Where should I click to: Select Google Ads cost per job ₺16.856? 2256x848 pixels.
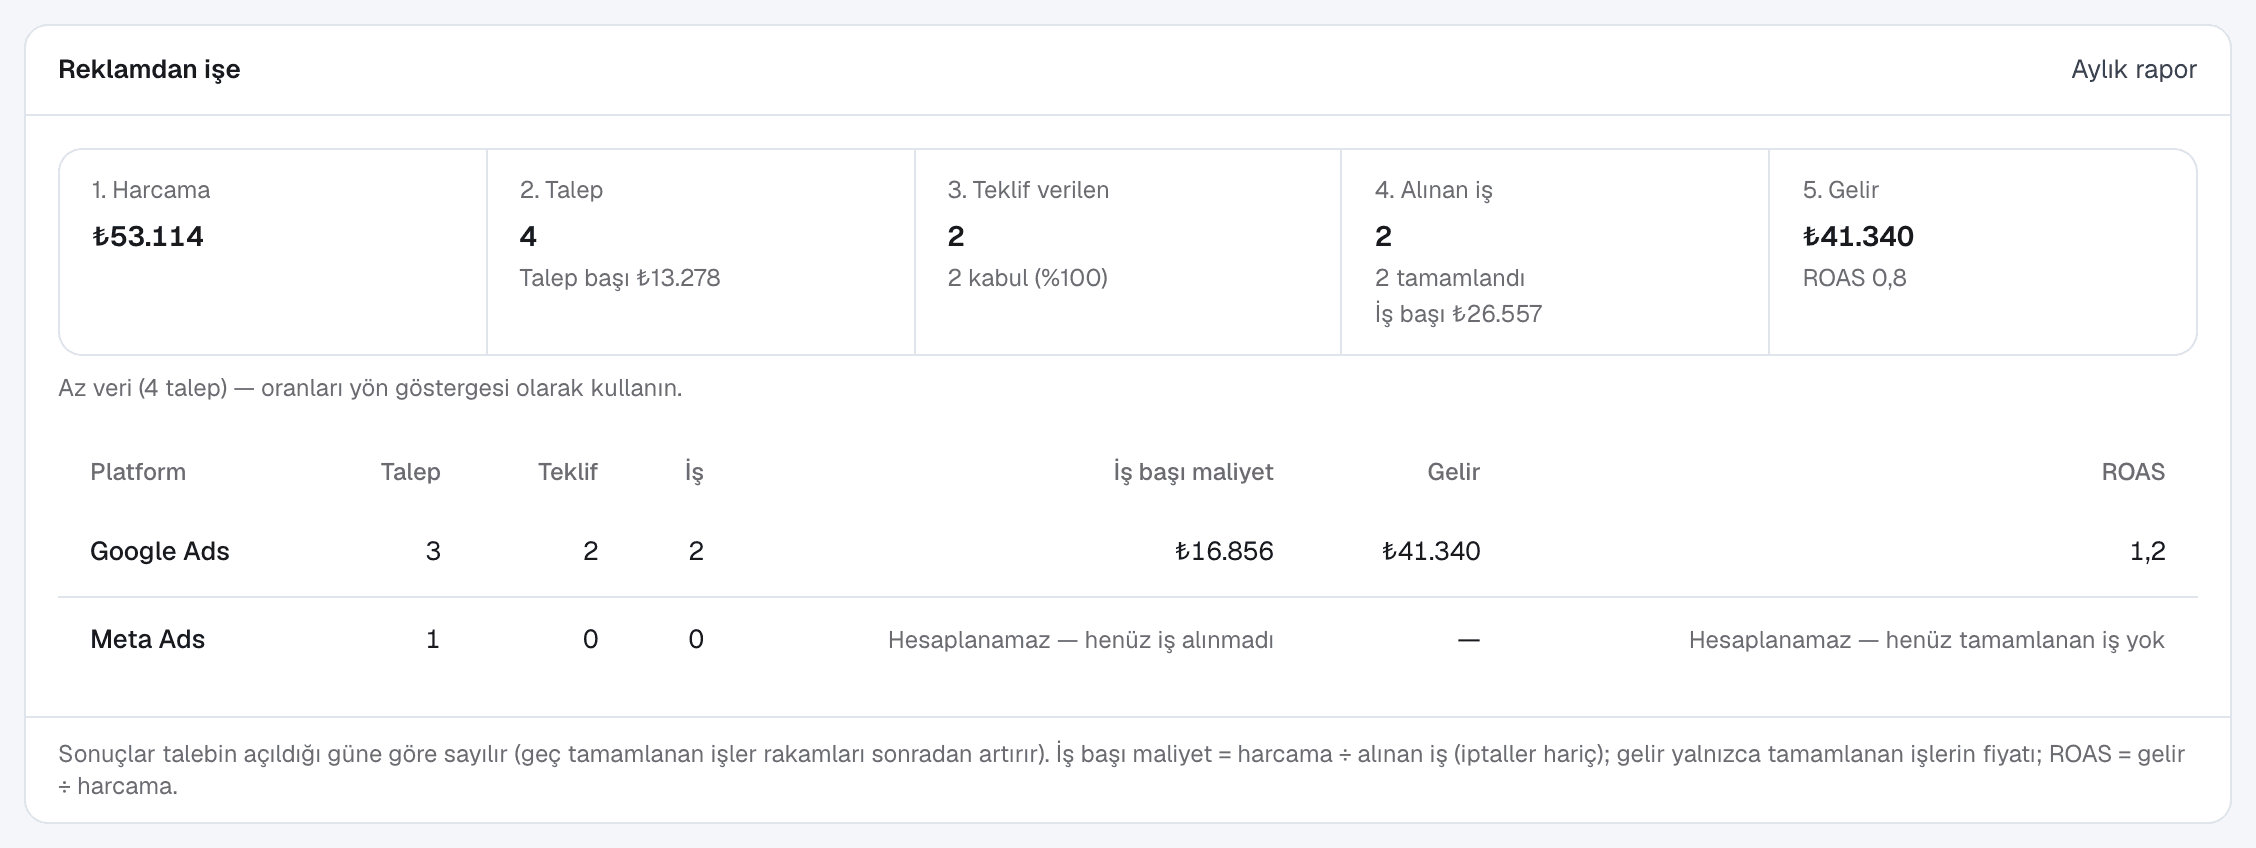(x=1224, y=551)
